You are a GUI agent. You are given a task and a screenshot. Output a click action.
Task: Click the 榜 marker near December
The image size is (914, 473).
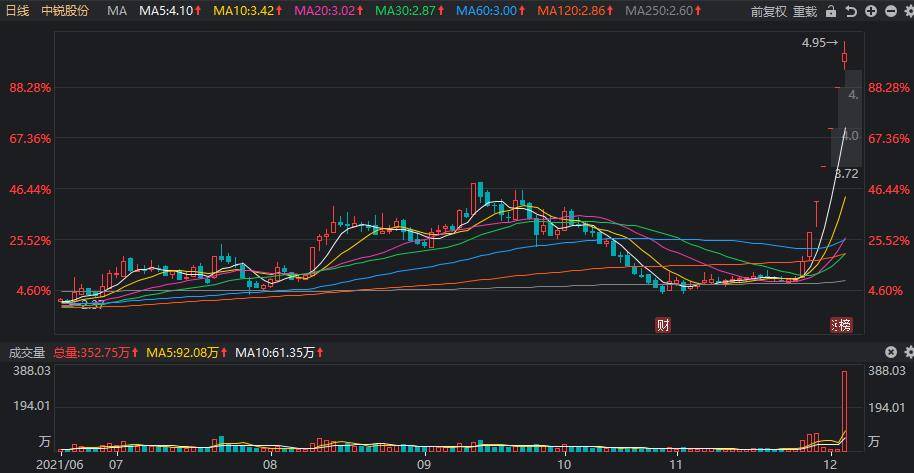pyautogui.click(x=842, y=325)
